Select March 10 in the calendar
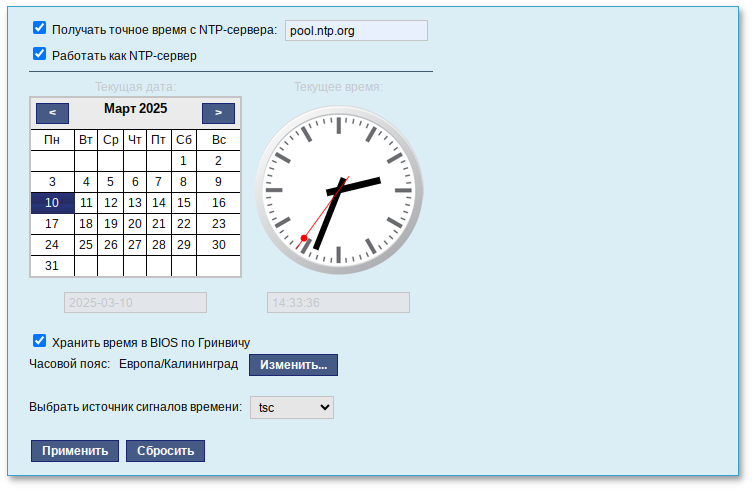This screenshot has height=490, width=752. coord(52,203)
